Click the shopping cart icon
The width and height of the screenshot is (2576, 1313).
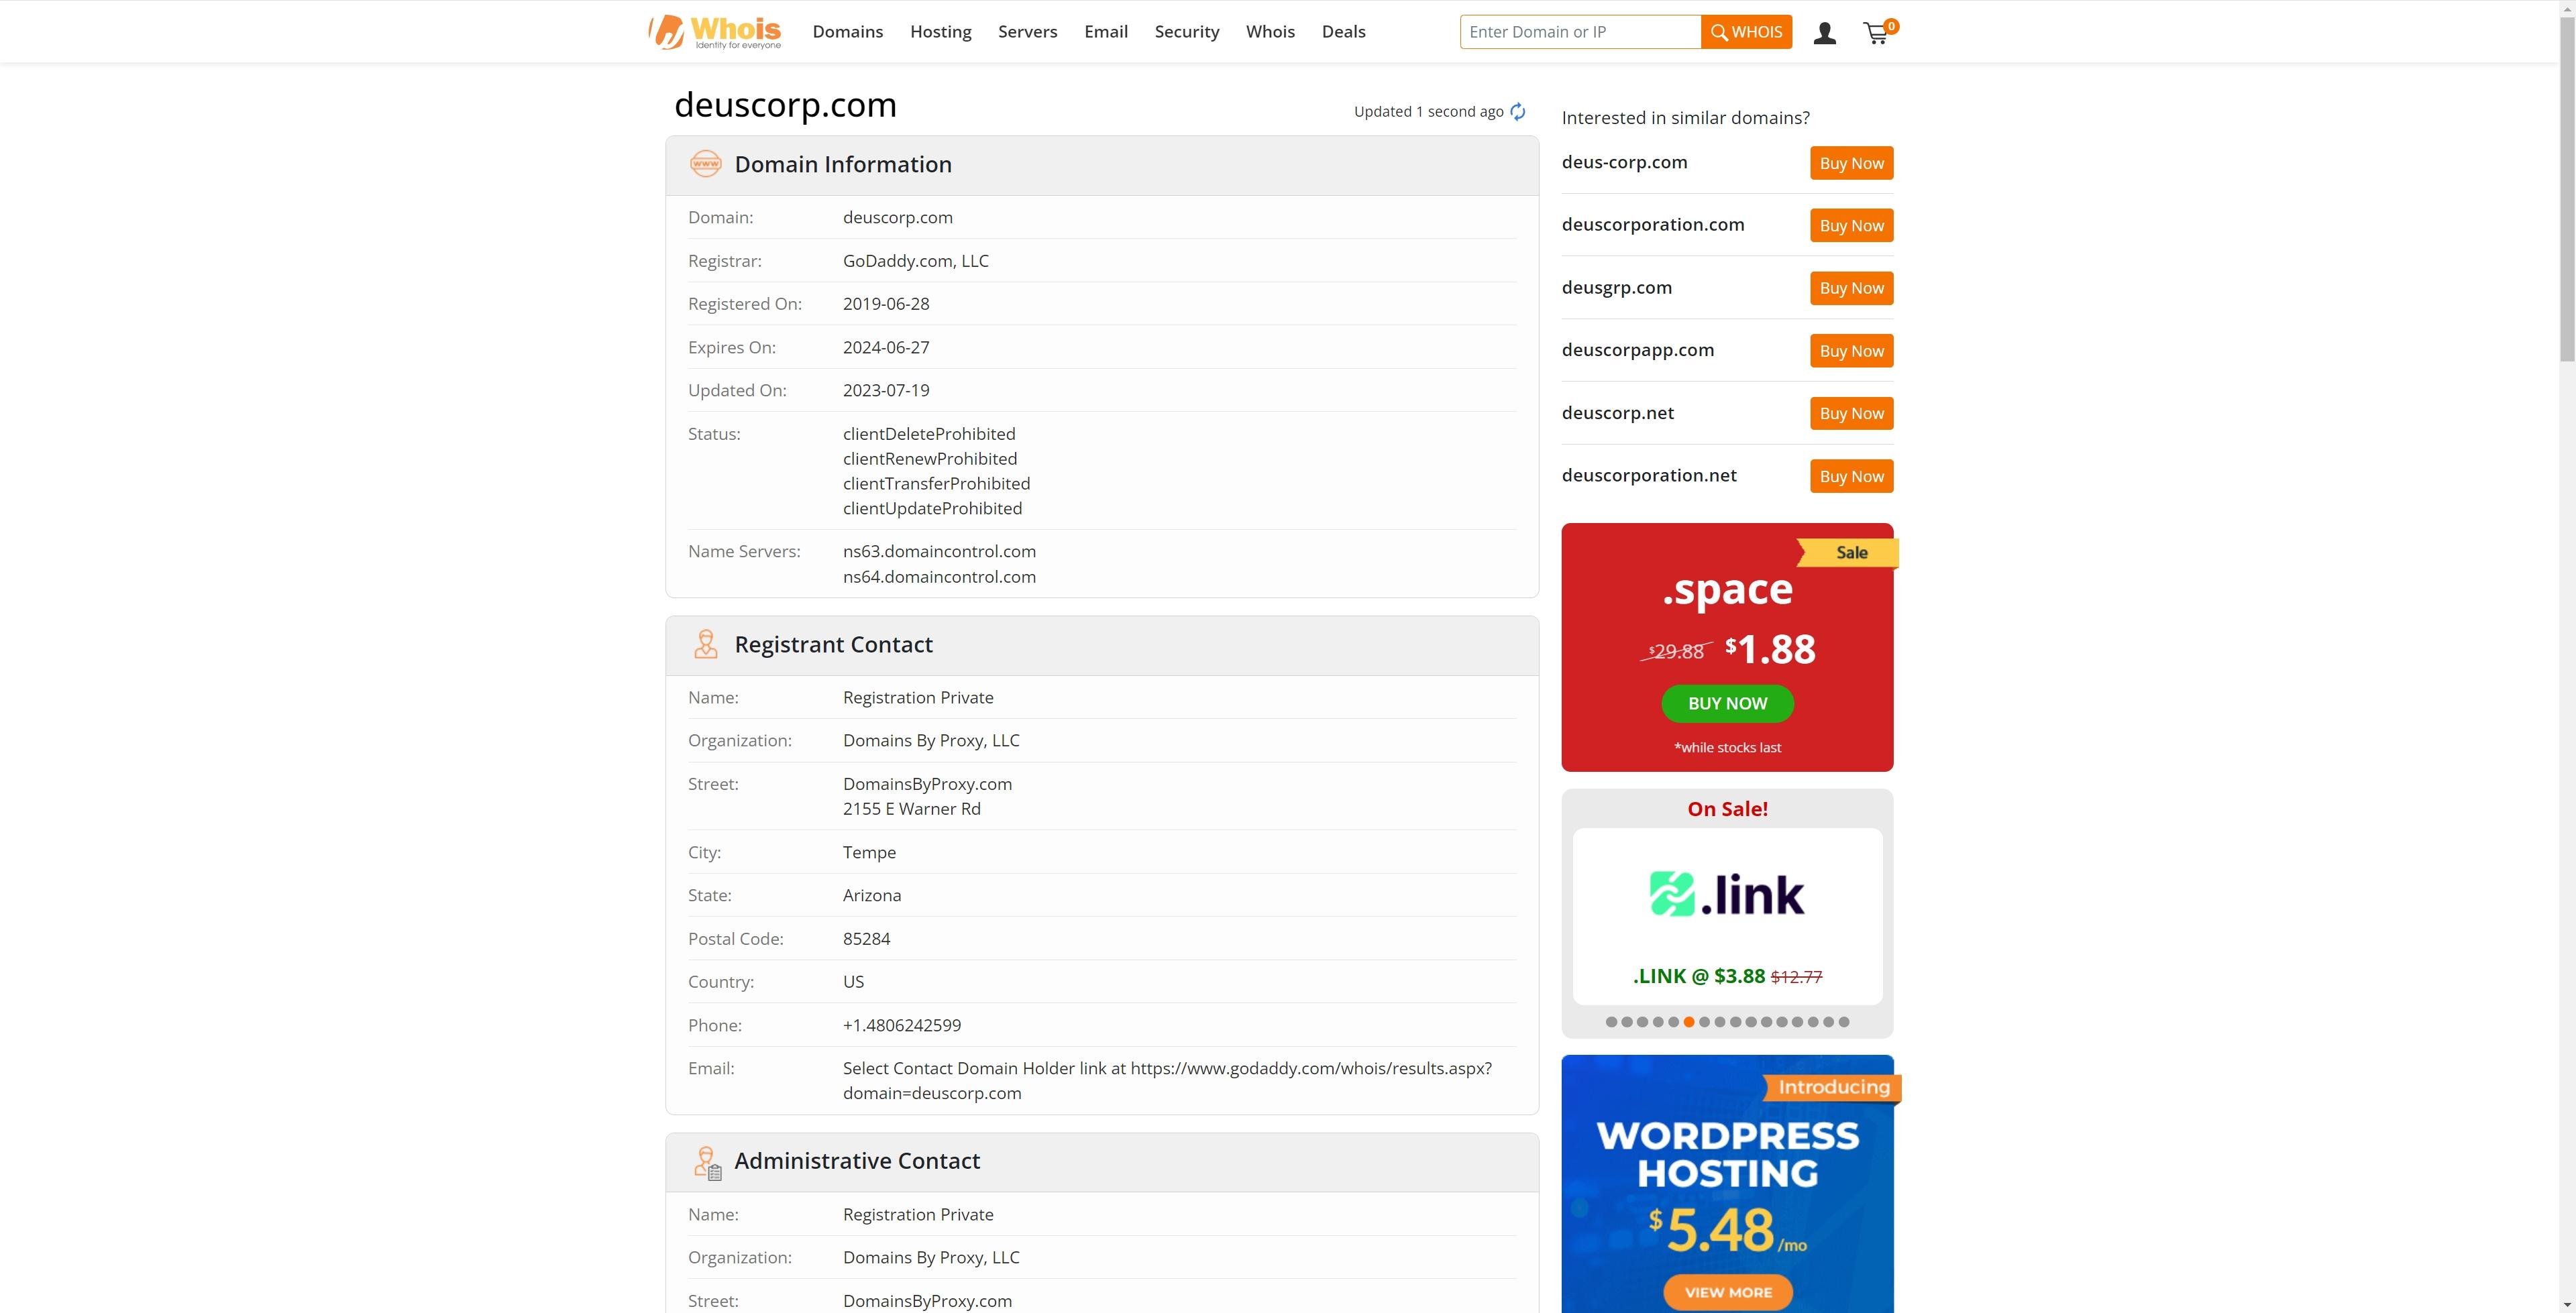point(1879,32)
